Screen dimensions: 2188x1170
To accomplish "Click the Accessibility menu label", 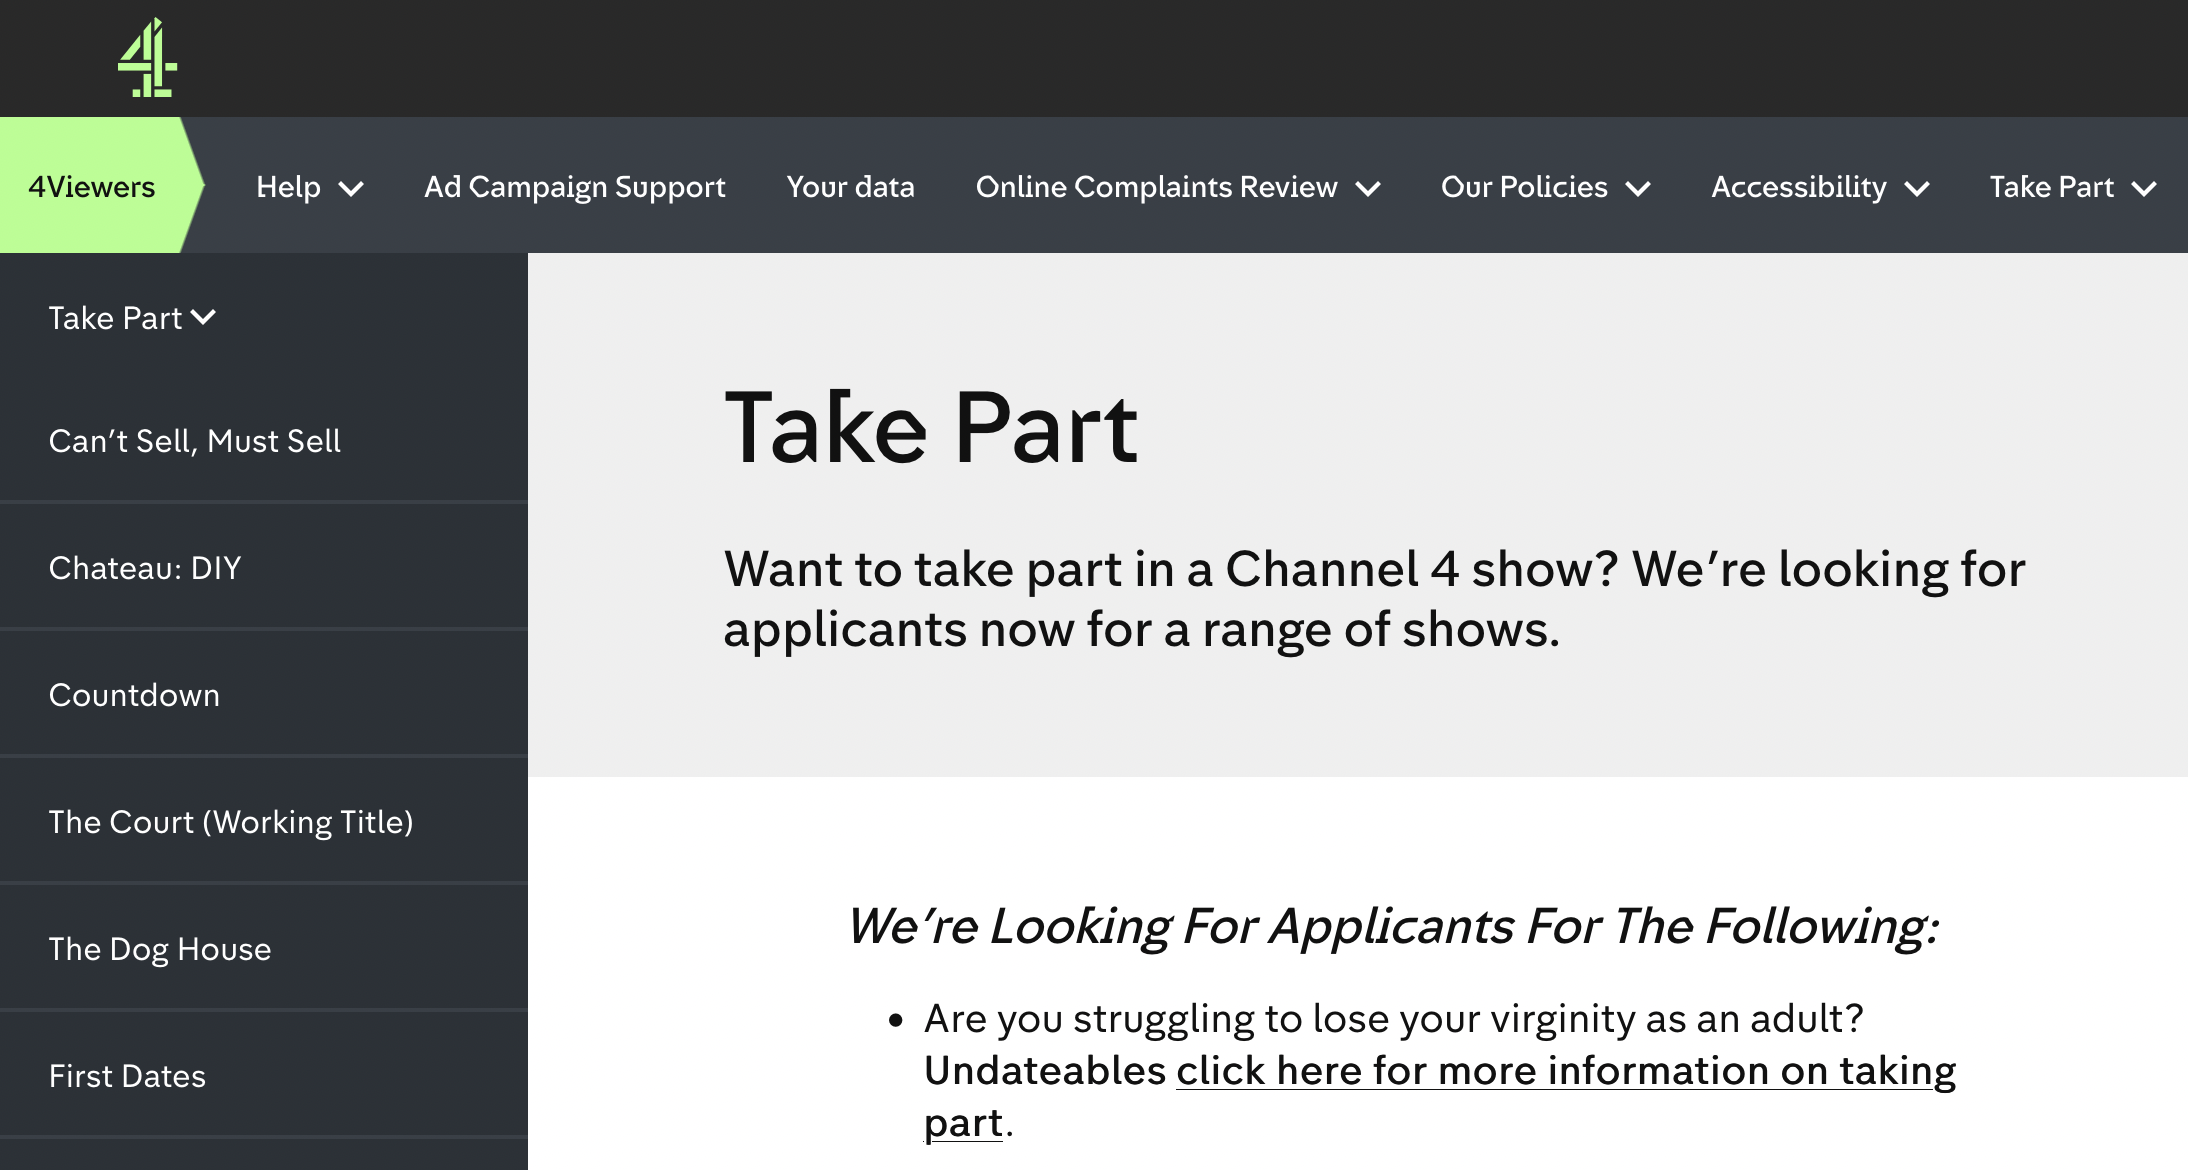I will (x=1798, y=186).
